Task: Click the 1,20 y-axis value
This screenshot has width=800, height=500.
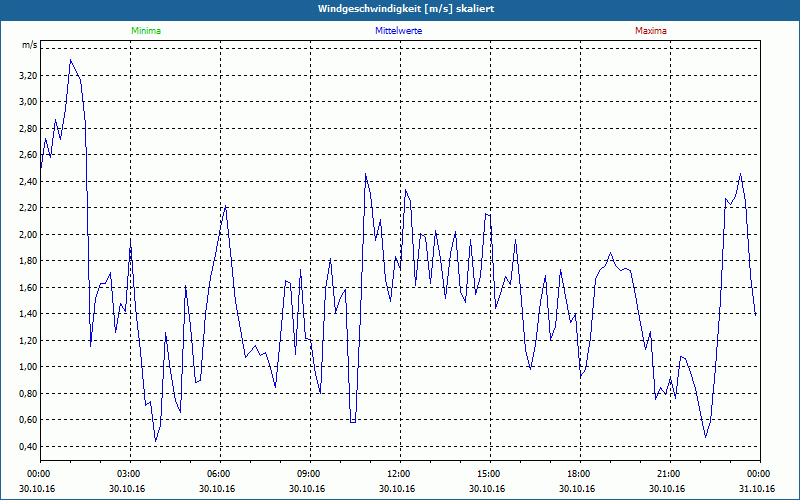Action: [x=30, y=340]
